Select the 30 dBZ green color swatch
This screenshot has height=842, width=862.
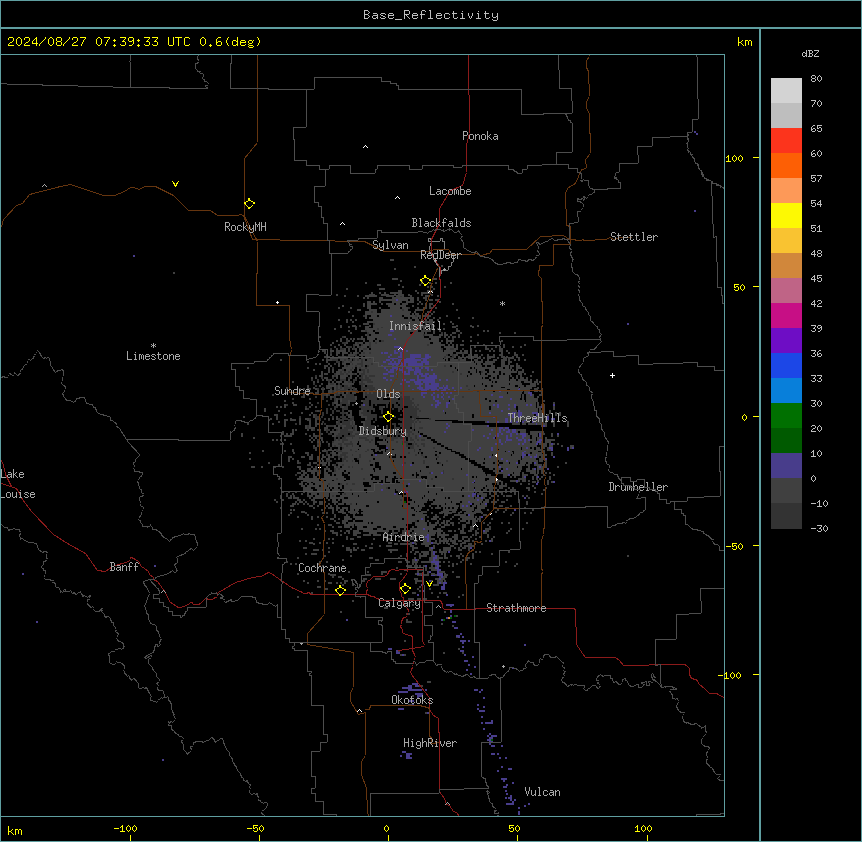pyautogui.click(x=786, y=415)
